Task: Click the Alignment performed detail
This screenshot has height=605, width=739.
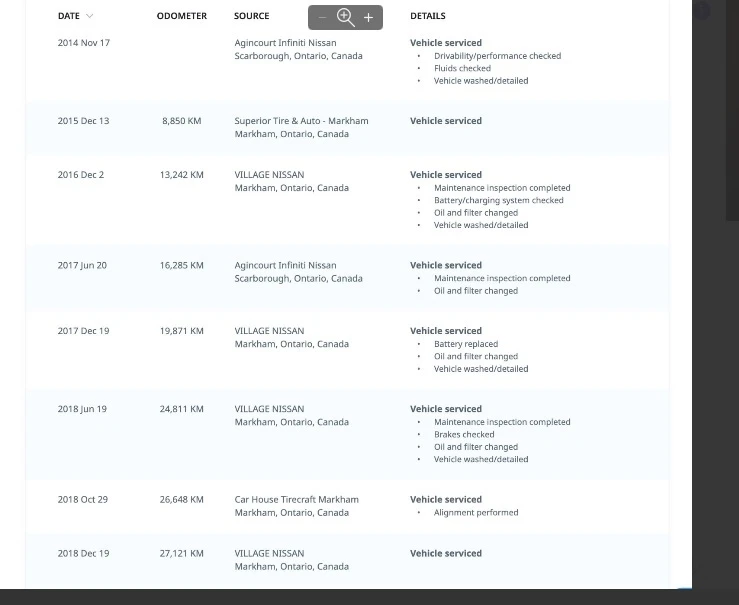Action: tap(476, 513)
